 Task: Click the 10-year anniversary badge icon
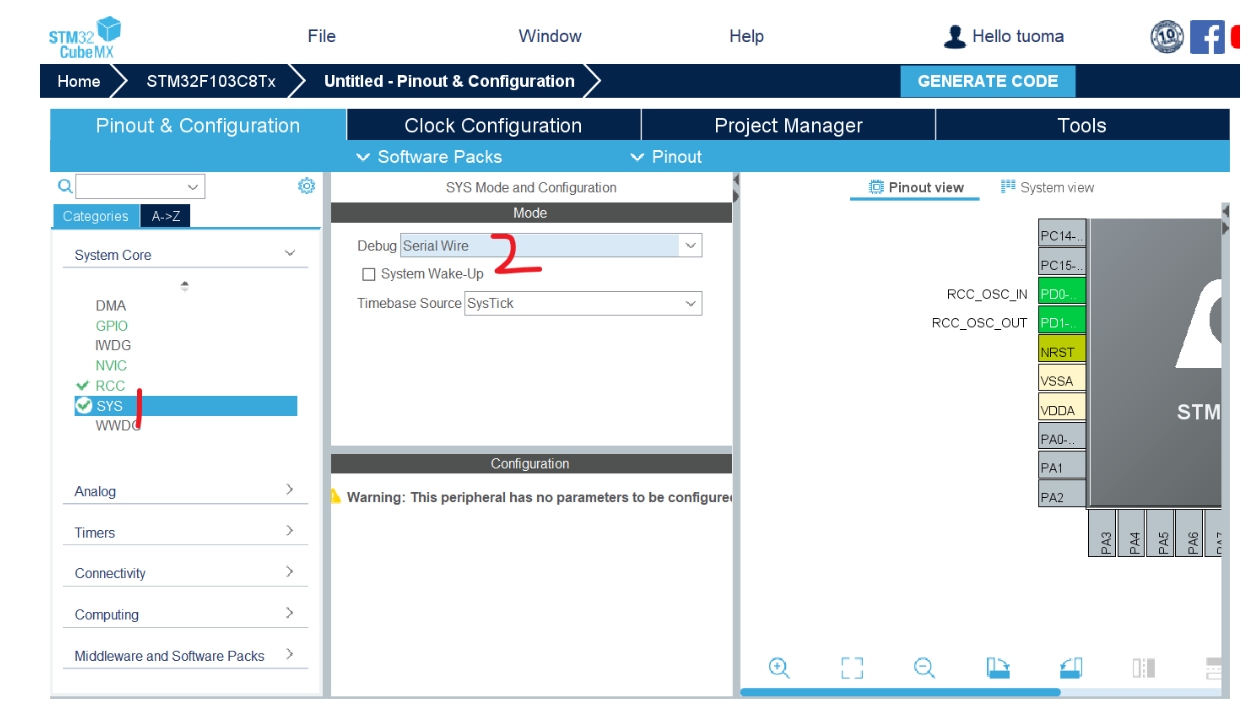point(1167,37)
